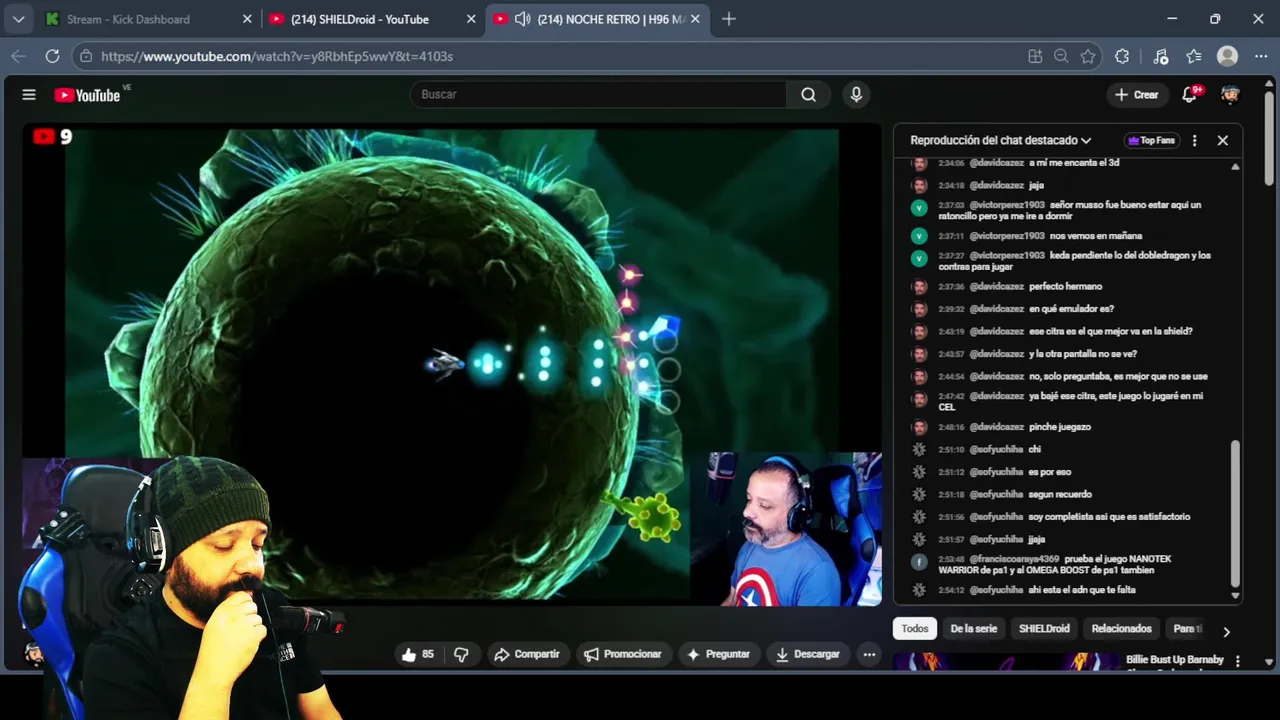This screenshot has height=720, width=1280.
Task: Open a new browser tab
Action: [x=729, y=19]
